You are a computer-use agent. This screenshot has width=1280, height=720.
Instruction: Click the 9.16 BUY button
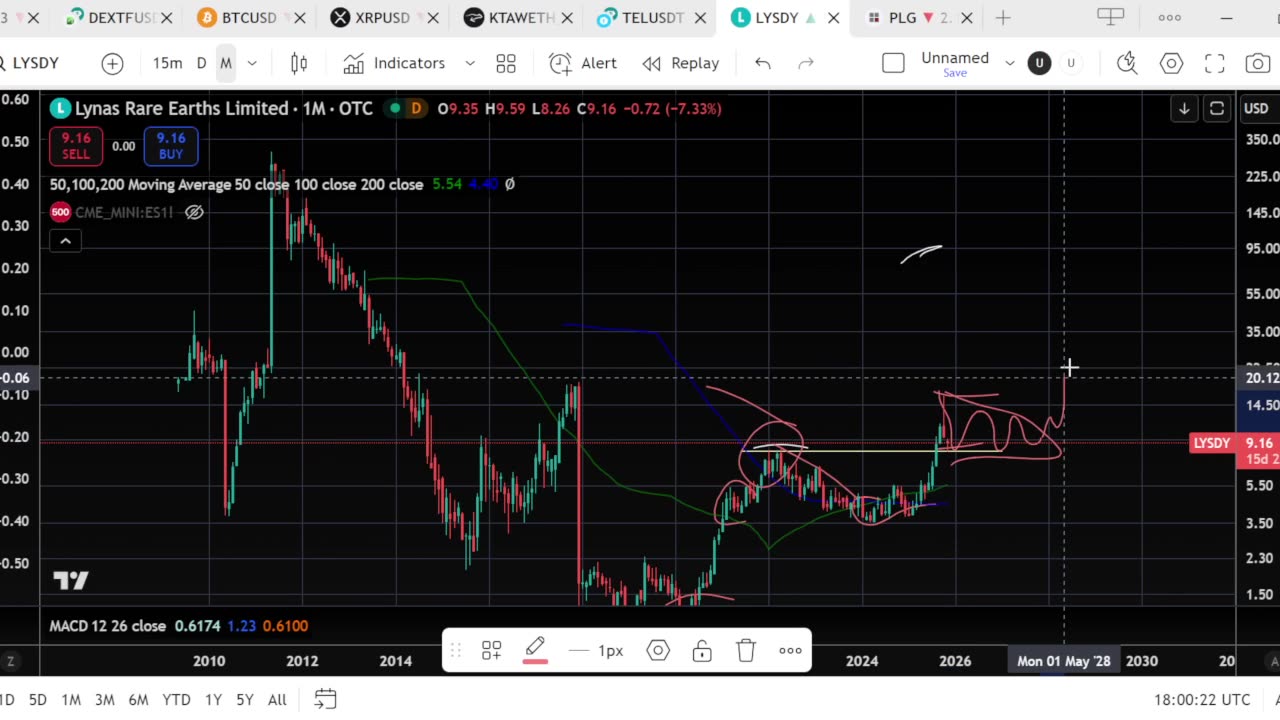click(171, 146)
